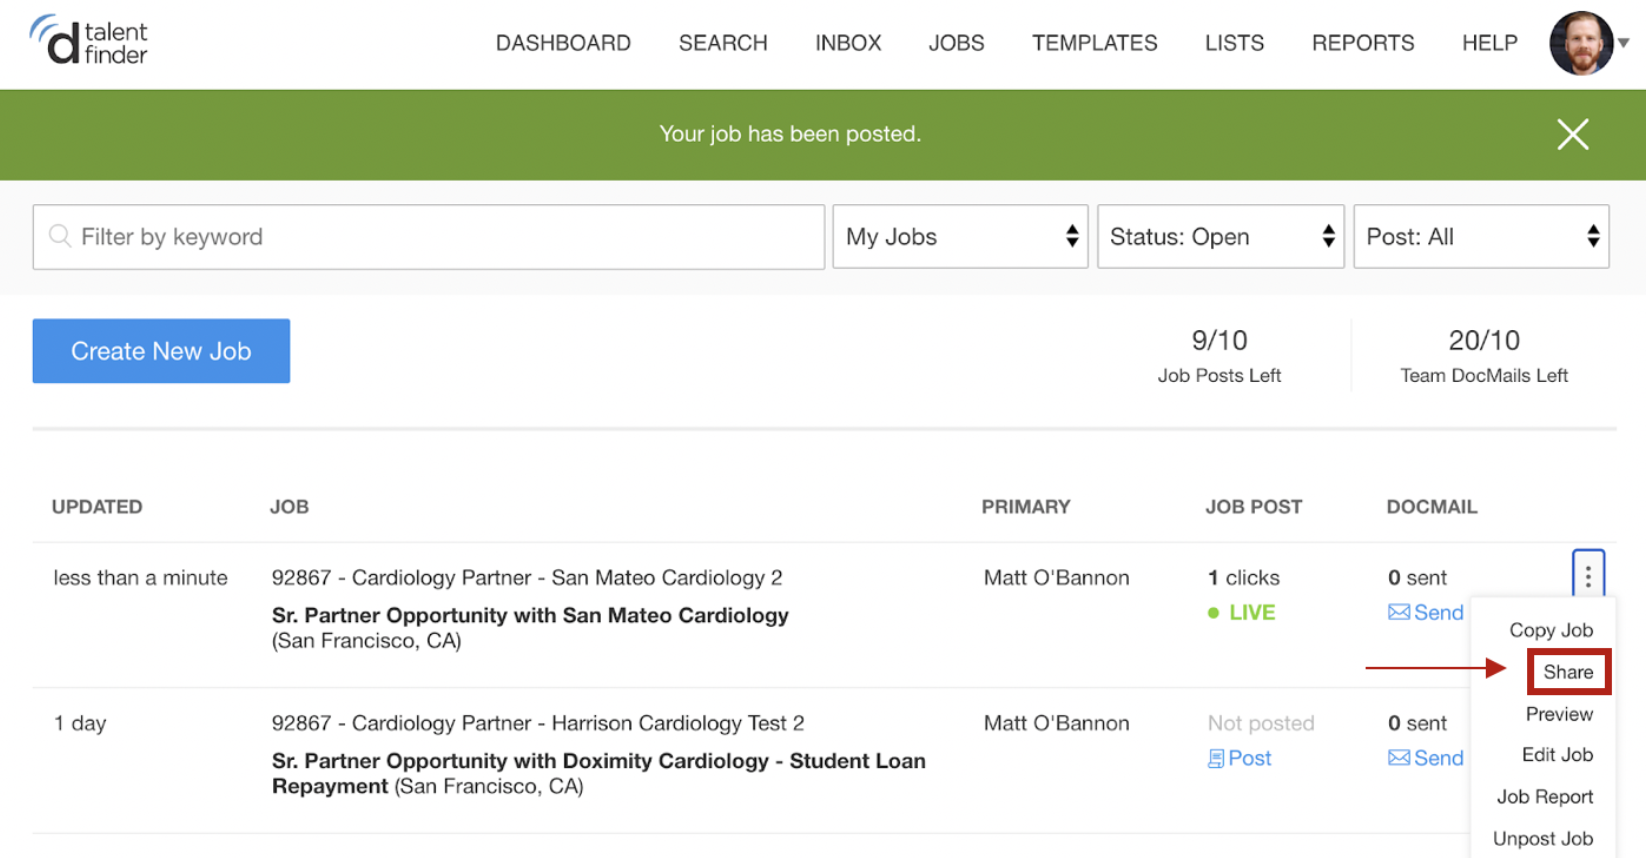Open the Reports nav item

pos(1362,43)
